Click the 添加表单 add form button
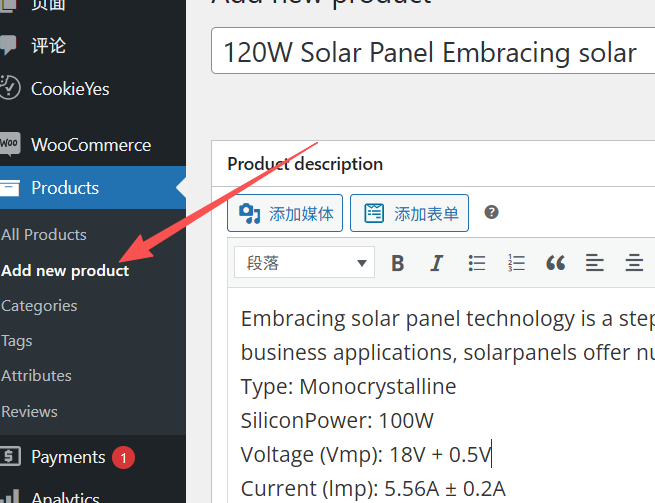 pos(410,213)
